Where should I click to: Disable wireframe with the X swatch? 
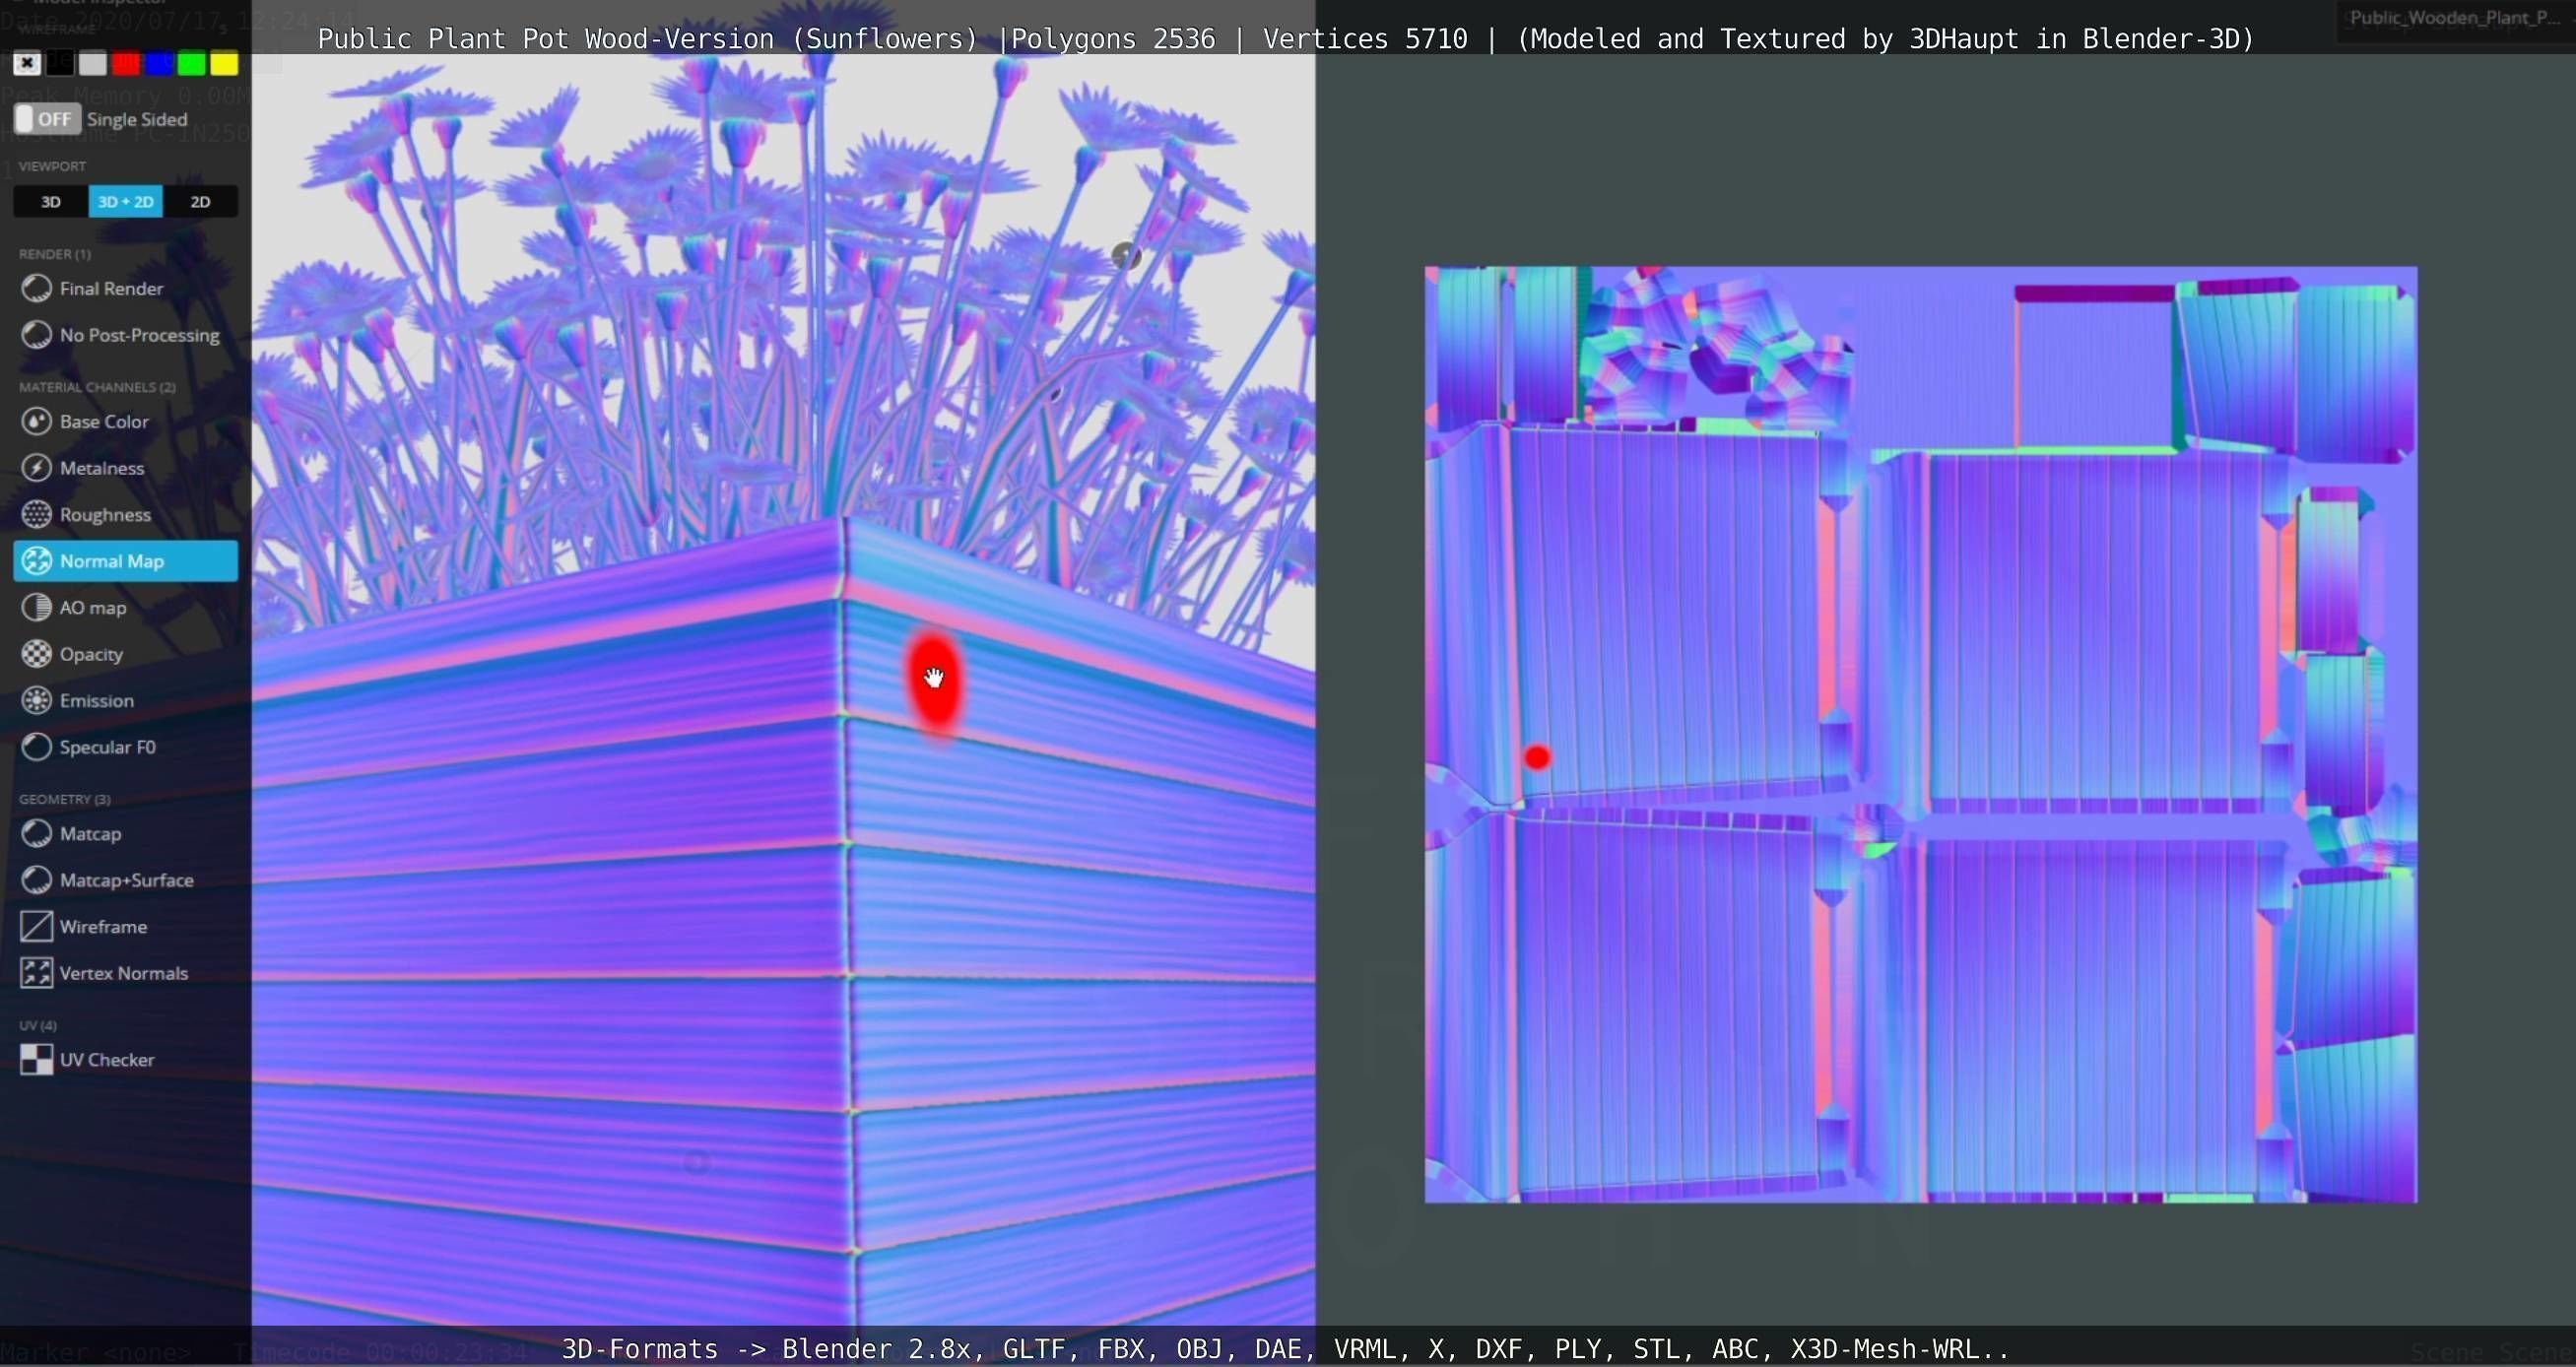(x=27, y=64)
